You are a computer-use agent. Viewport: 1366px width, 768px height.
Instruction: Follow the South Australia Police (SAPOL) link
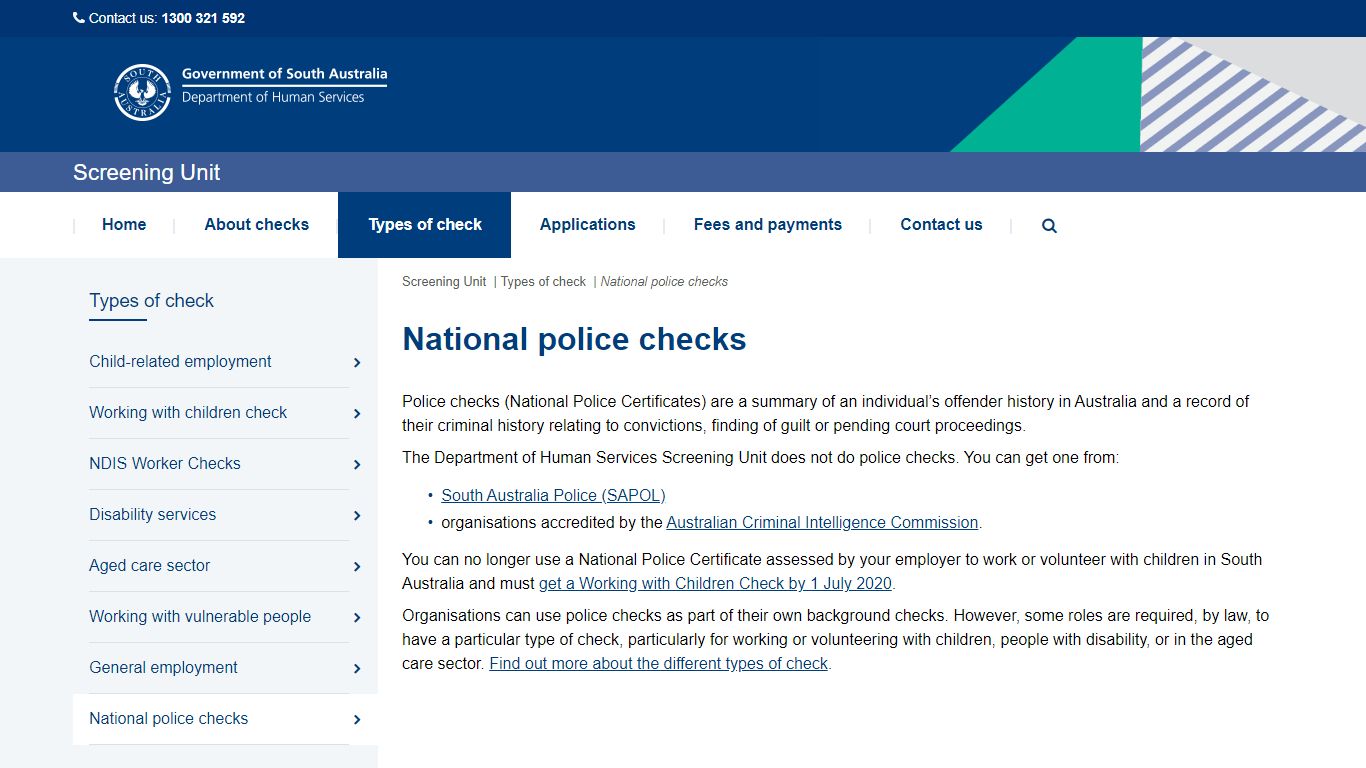(553, 495)
